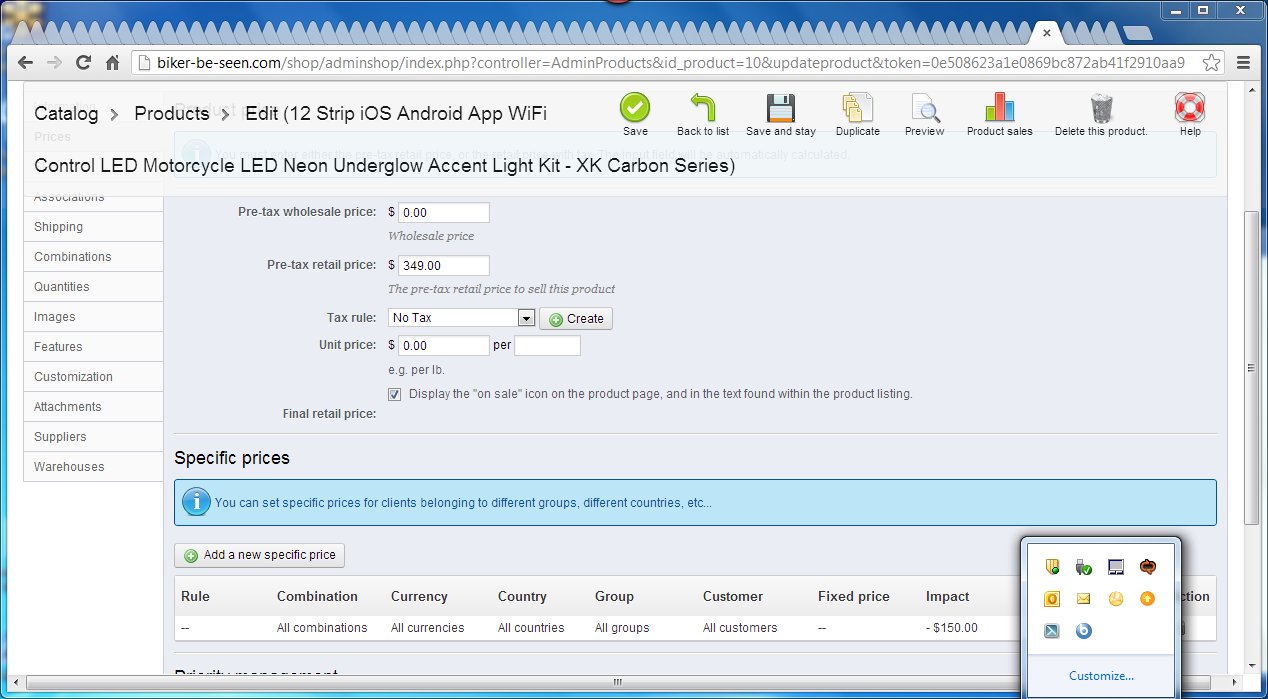
Task: Click the '- $150.00' impact value
Action: pos(952,628)
